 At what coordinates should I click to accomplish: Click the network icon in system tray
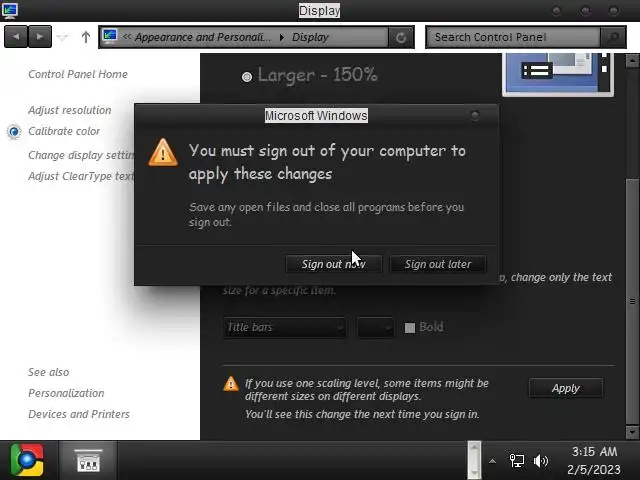pyautogui.click(x=516, y=461)
